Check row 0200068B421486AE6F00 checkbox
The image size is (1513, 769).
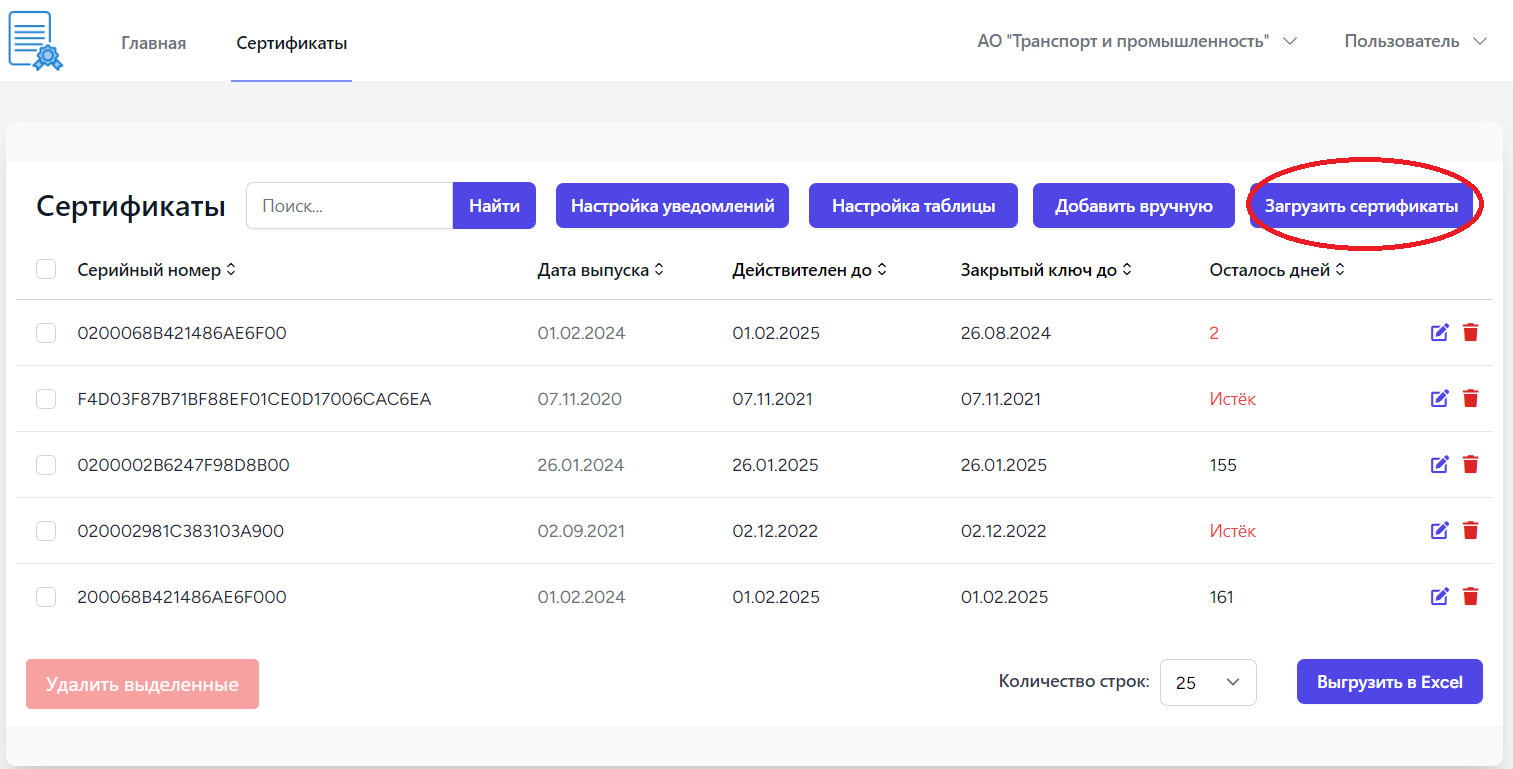tap(46, 333)
